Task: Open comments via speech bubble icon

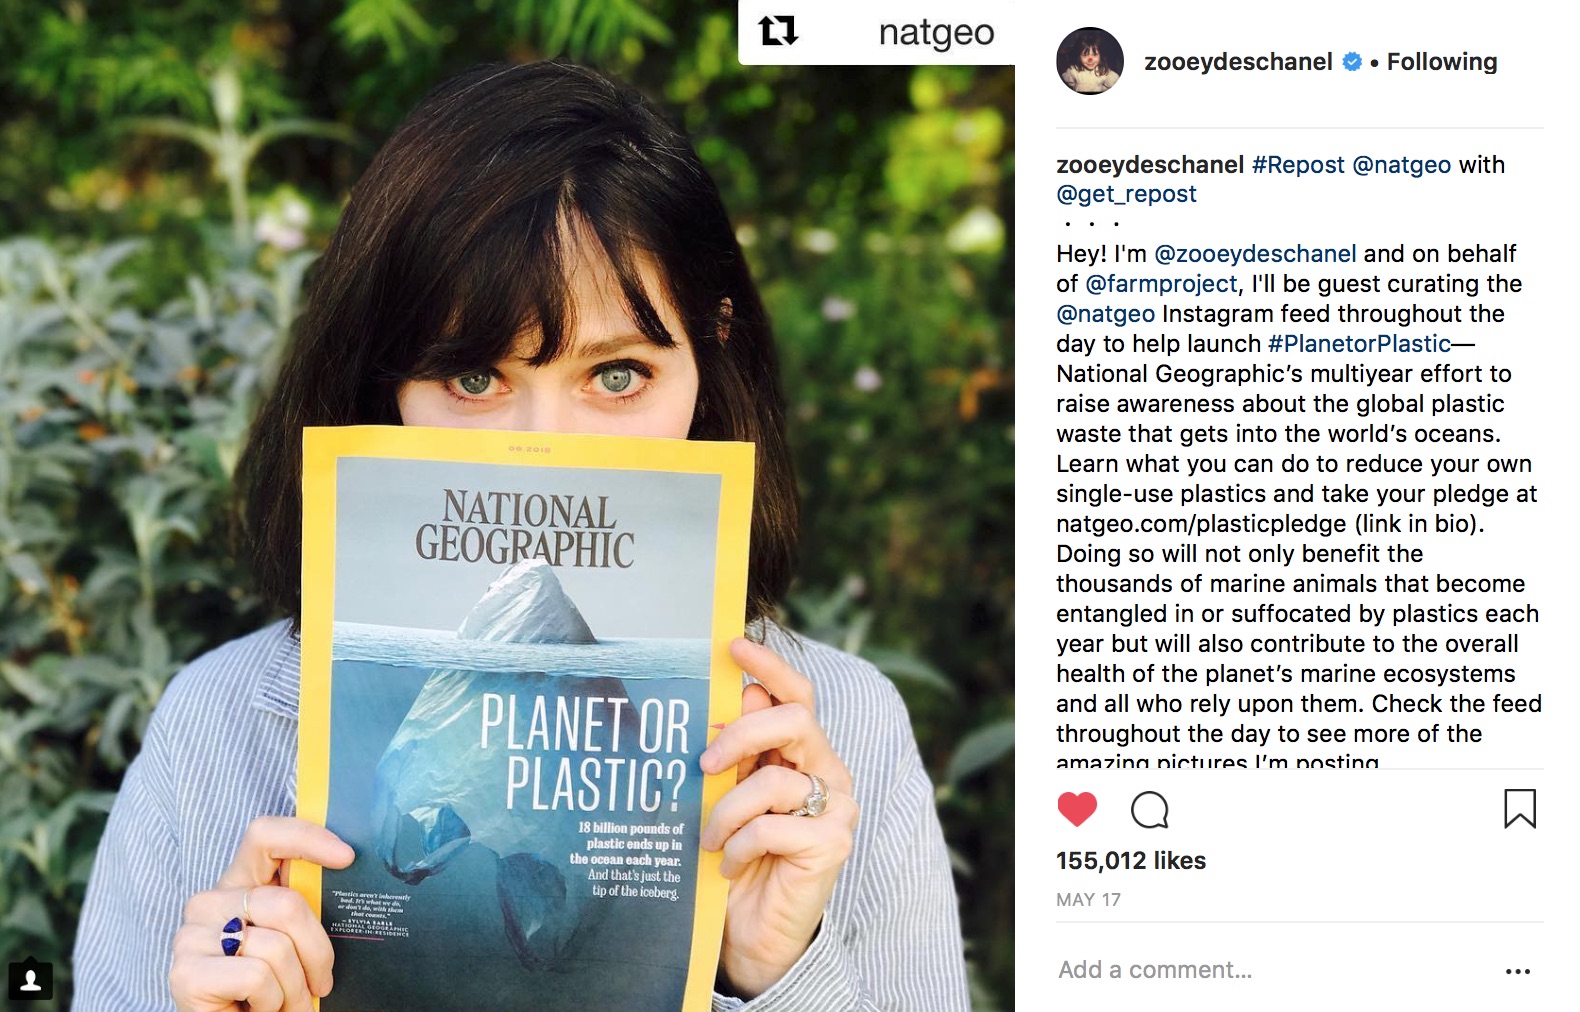Action: point(1149,810)
